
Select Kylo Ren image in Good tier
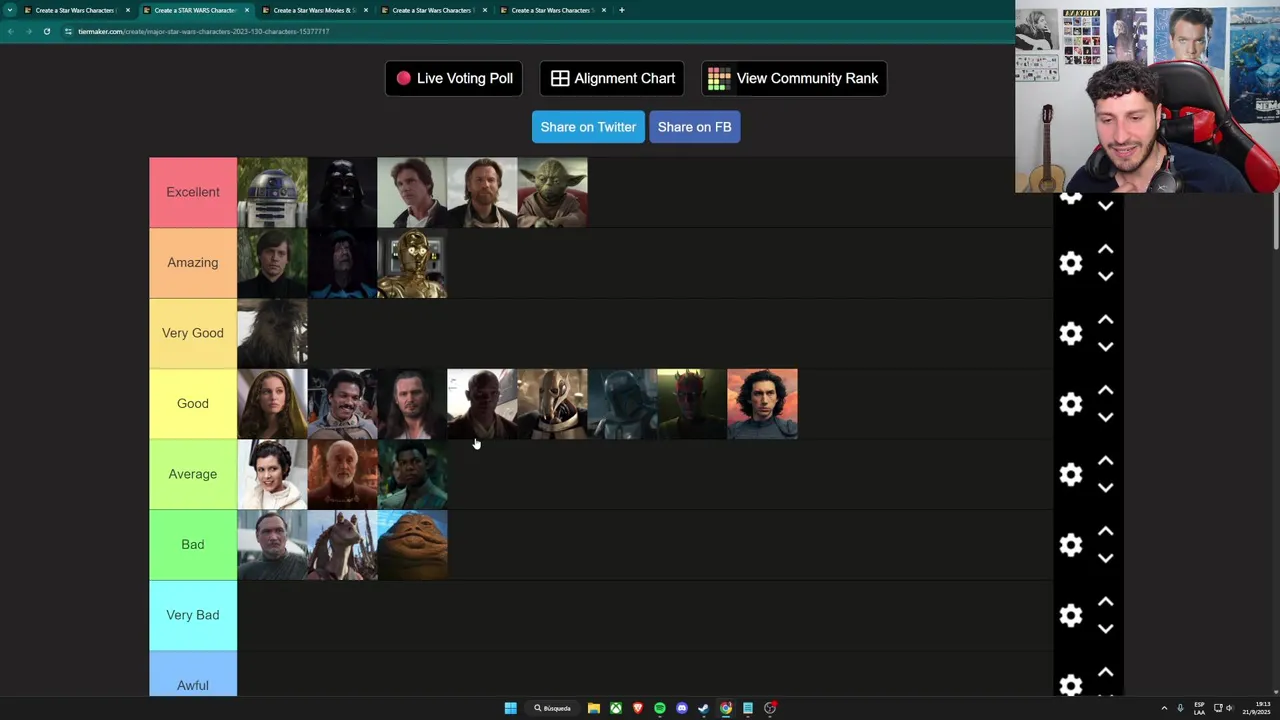pos(762,404)
